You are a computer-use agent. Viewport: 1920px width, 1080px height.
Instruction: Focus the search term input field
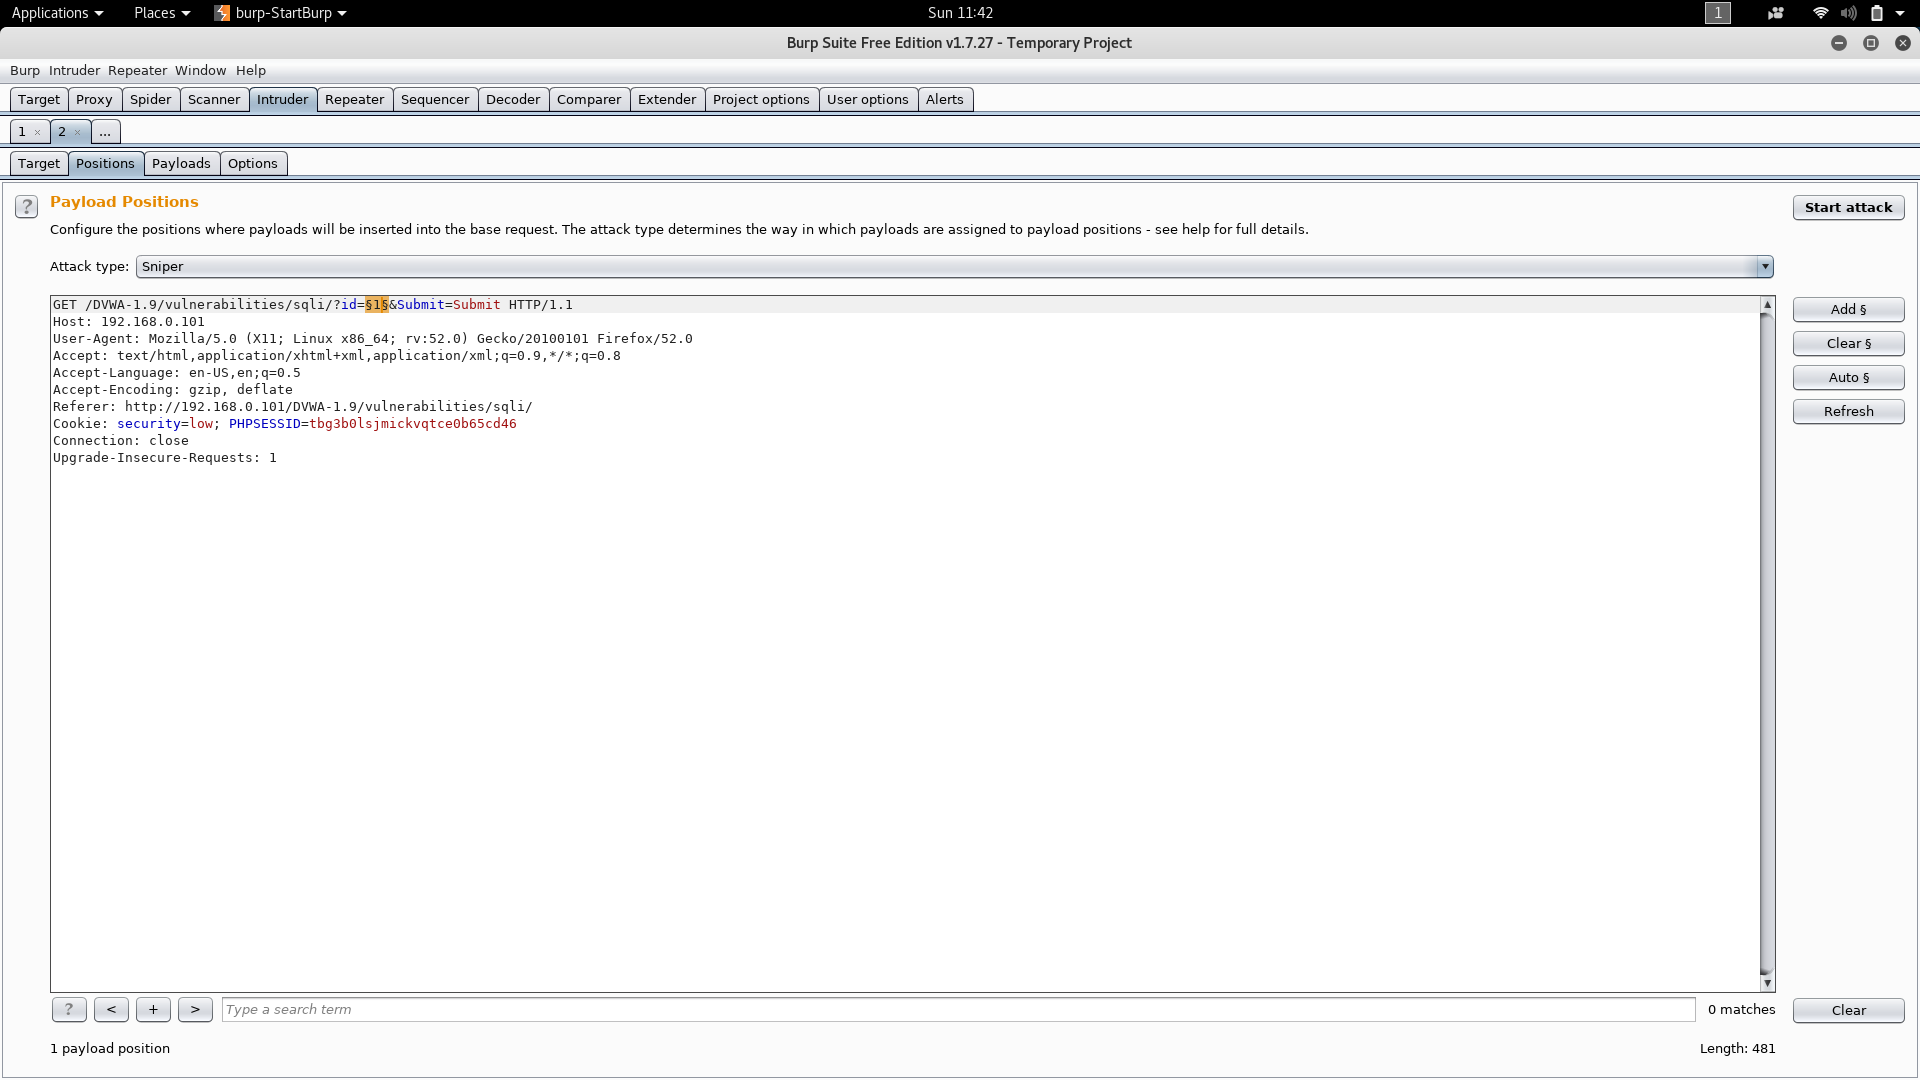pyautogui.click(x=957, y=1010)
